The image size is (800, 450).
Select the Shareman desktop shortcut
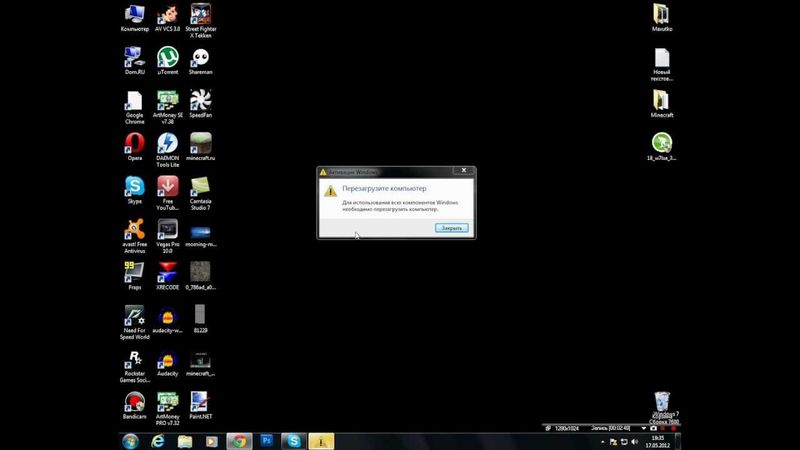(x=201, y=61)
